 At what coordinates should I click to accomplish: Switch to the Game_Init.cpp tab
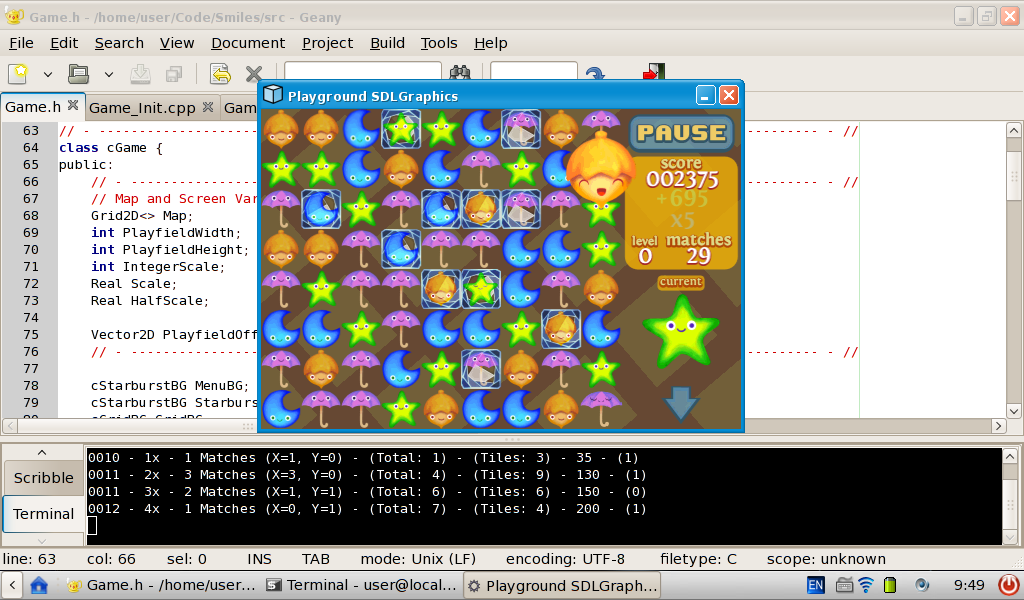[x=142, y=108]
